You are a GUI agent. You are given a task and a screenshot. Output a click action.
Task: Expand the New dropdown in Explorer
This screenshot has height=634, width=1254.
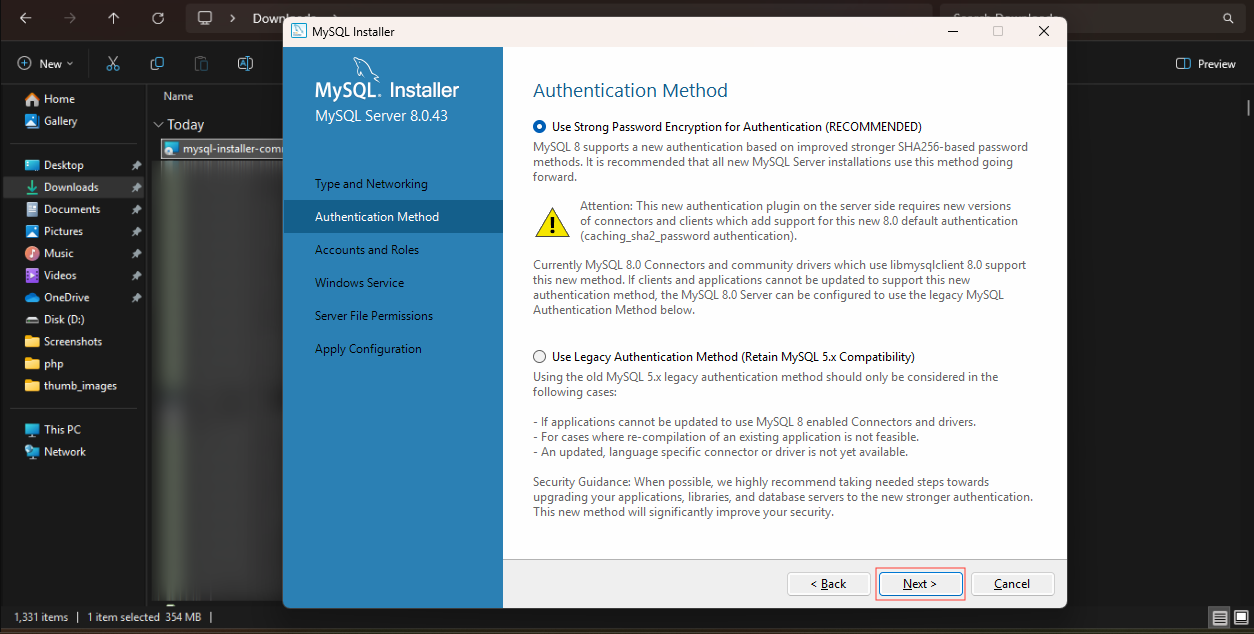45,64
